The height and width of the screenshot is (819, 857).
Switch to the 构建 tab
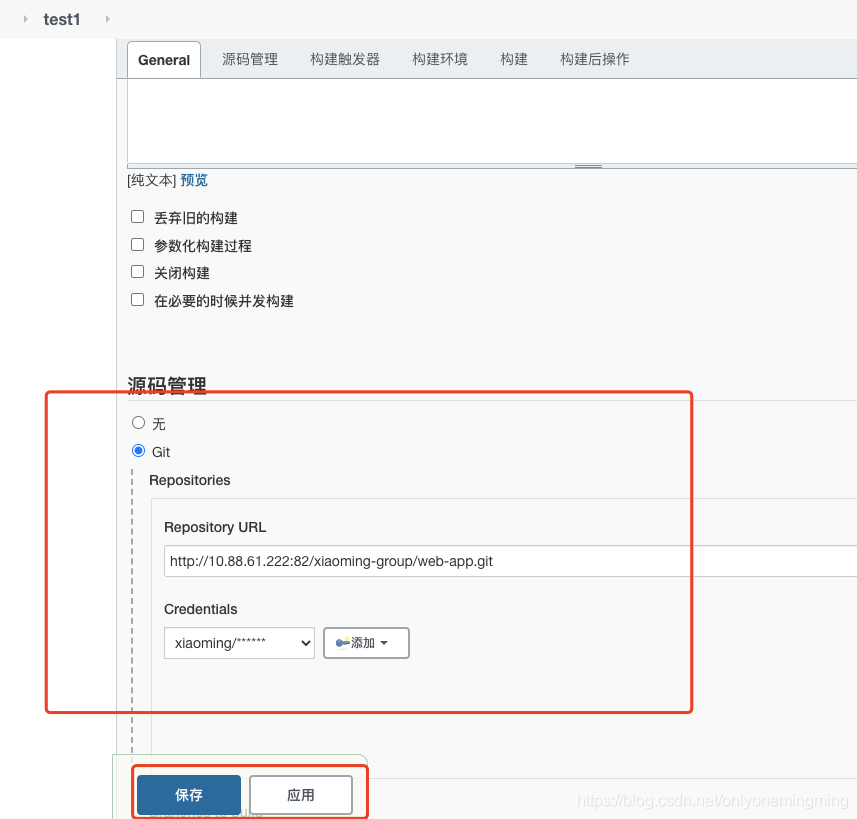(514, 59)
